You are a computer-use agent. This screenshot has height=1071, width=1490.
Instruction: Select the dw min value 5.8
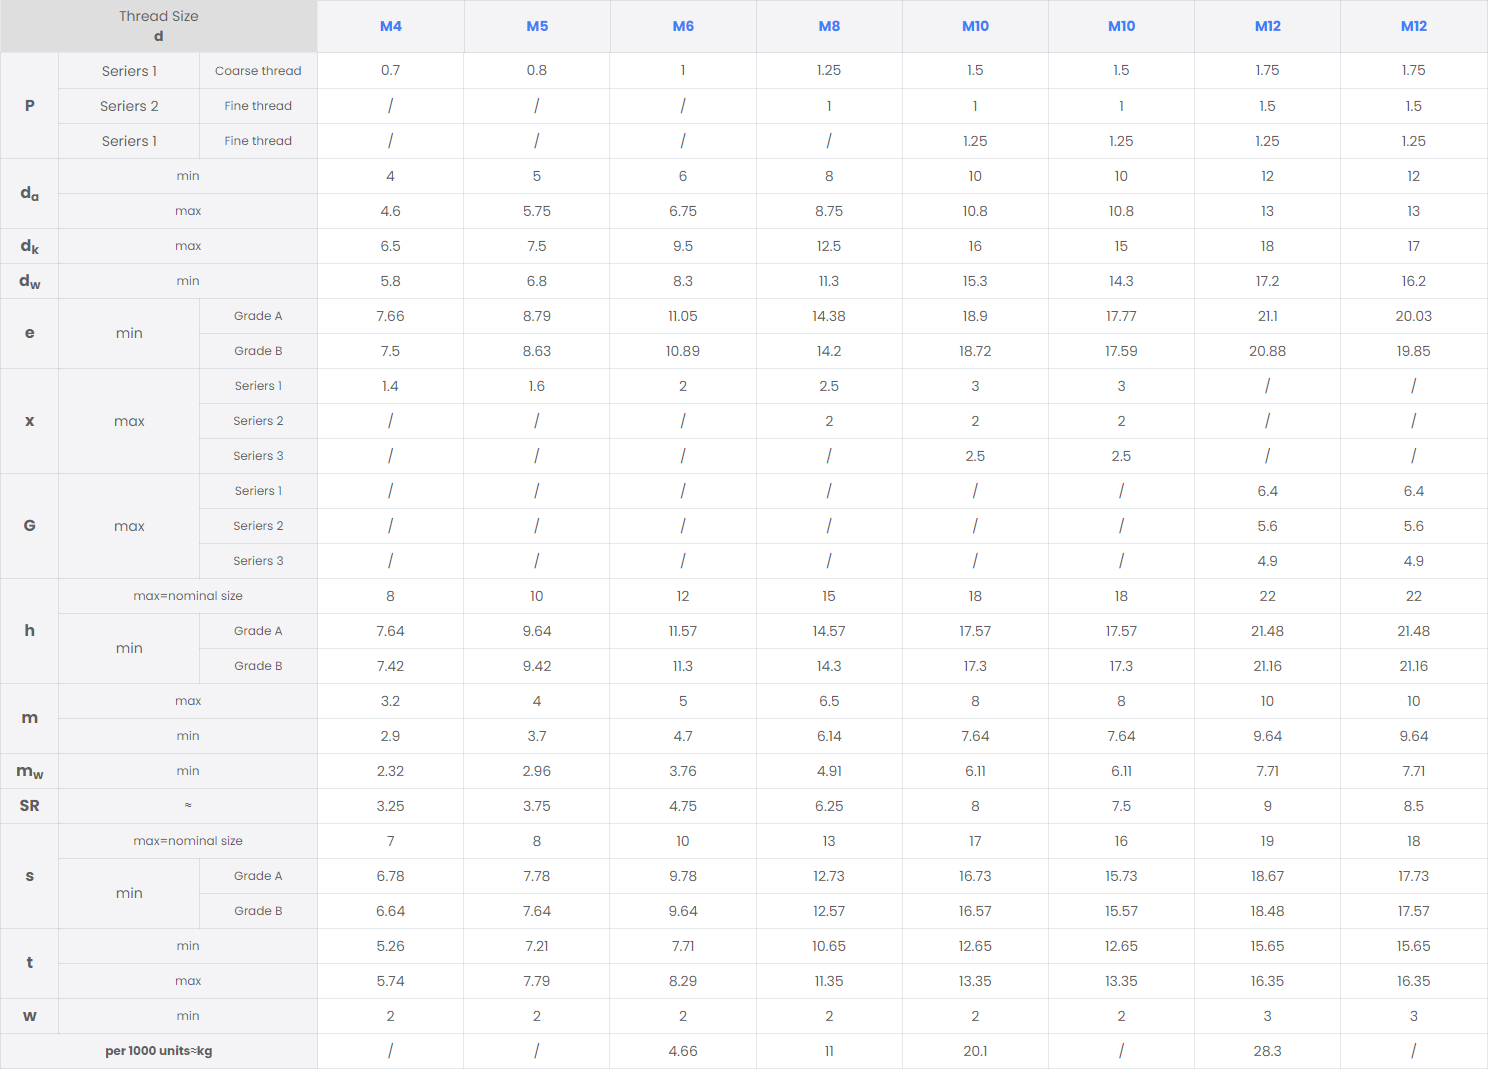coord(391,281)
